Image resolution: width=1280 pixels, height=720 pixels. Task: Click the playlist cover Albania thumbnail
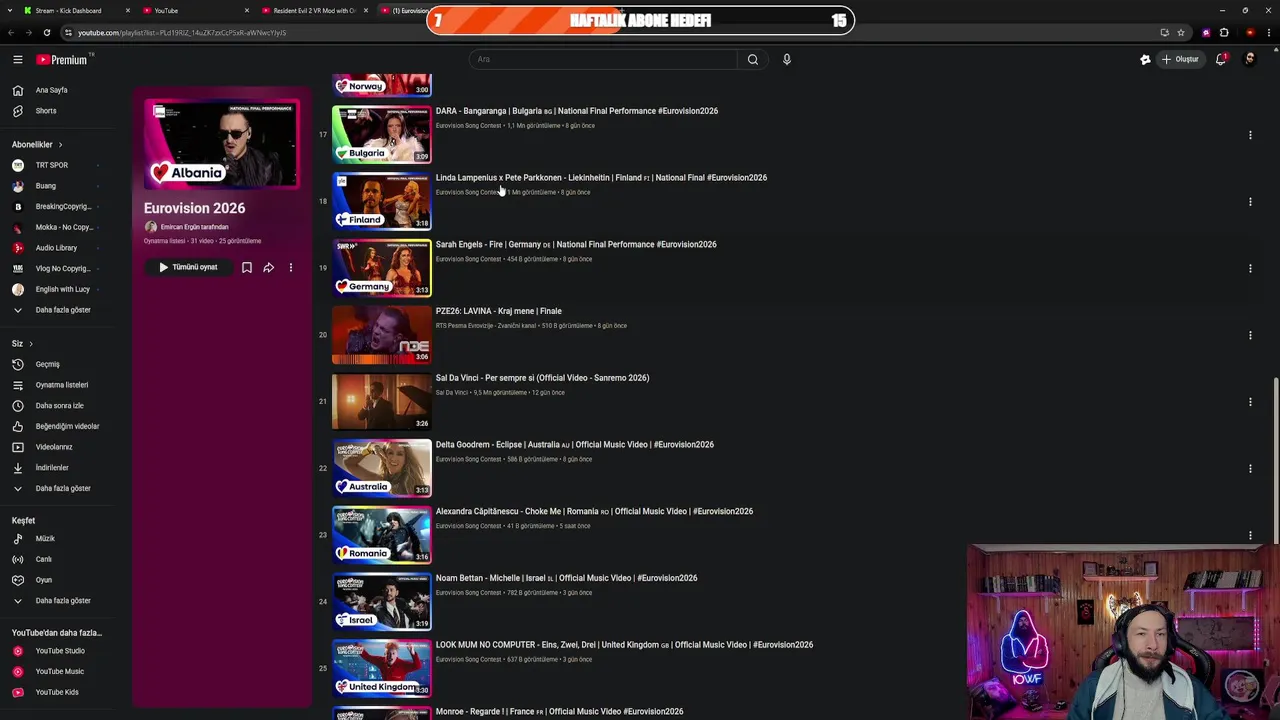(221, 144)
